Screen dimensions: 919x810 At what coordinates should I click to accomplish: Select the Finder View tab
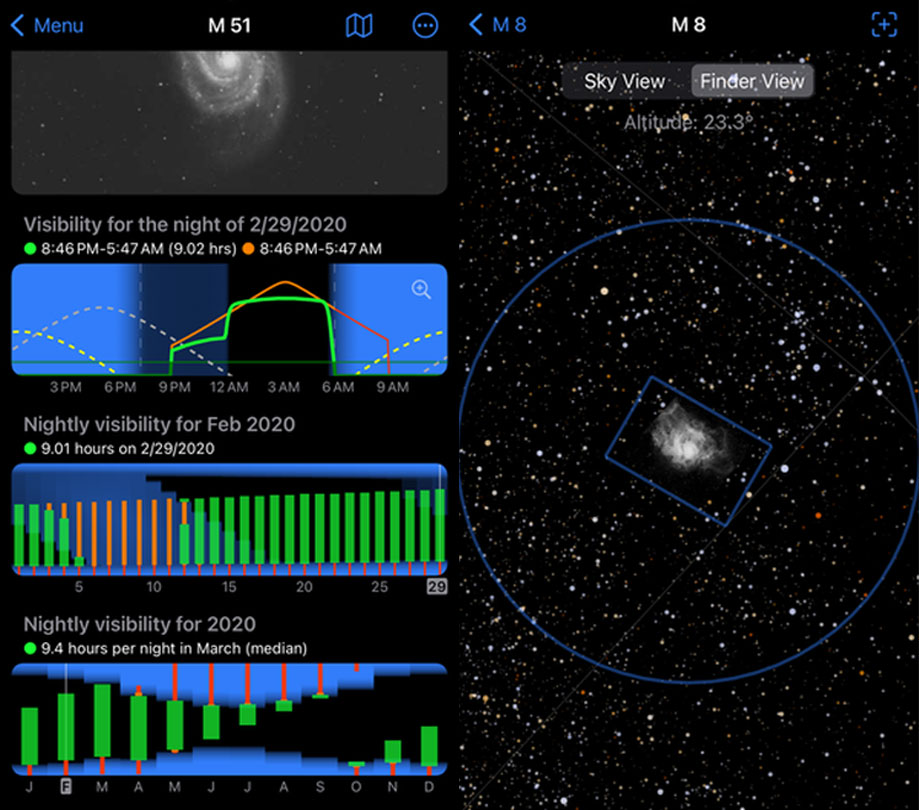(752, 82)
